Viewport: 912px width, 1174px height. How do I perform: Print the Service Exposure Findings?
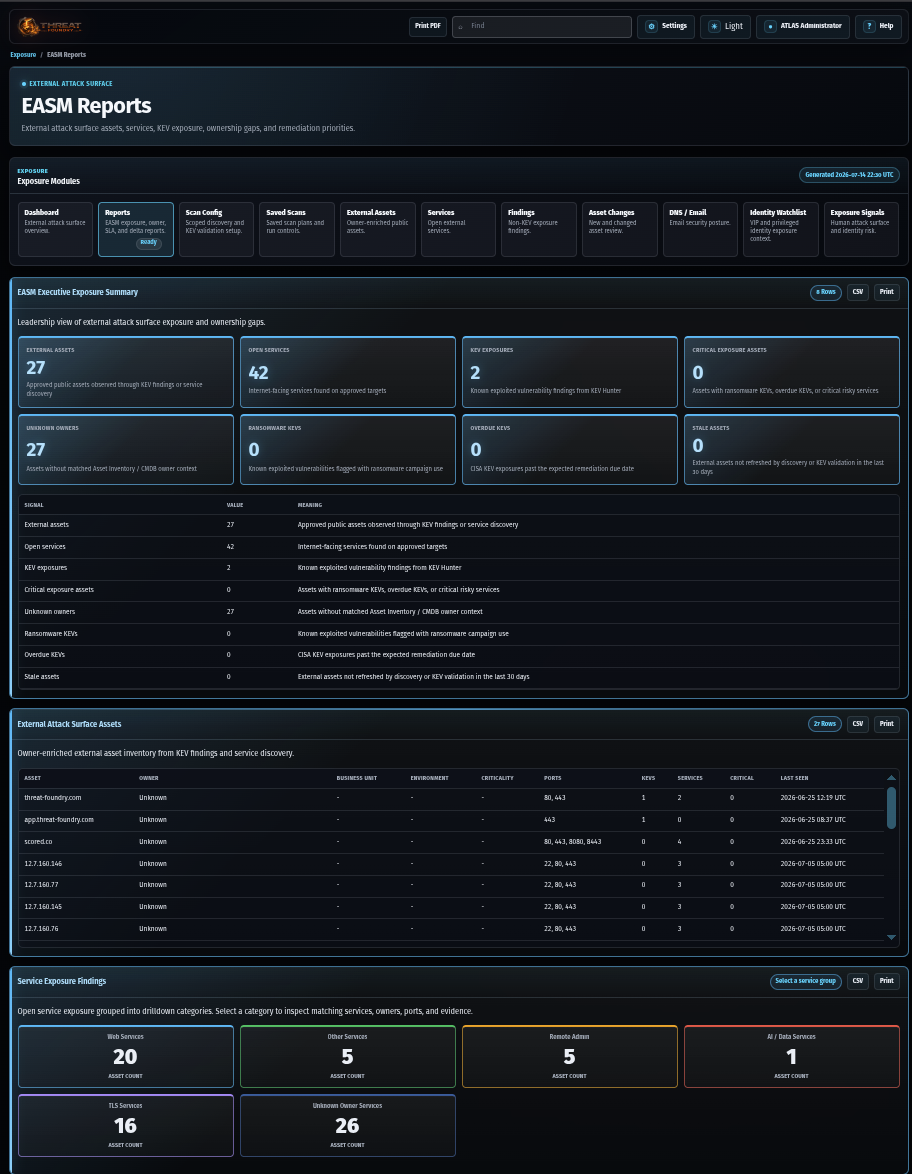(887, 981)
